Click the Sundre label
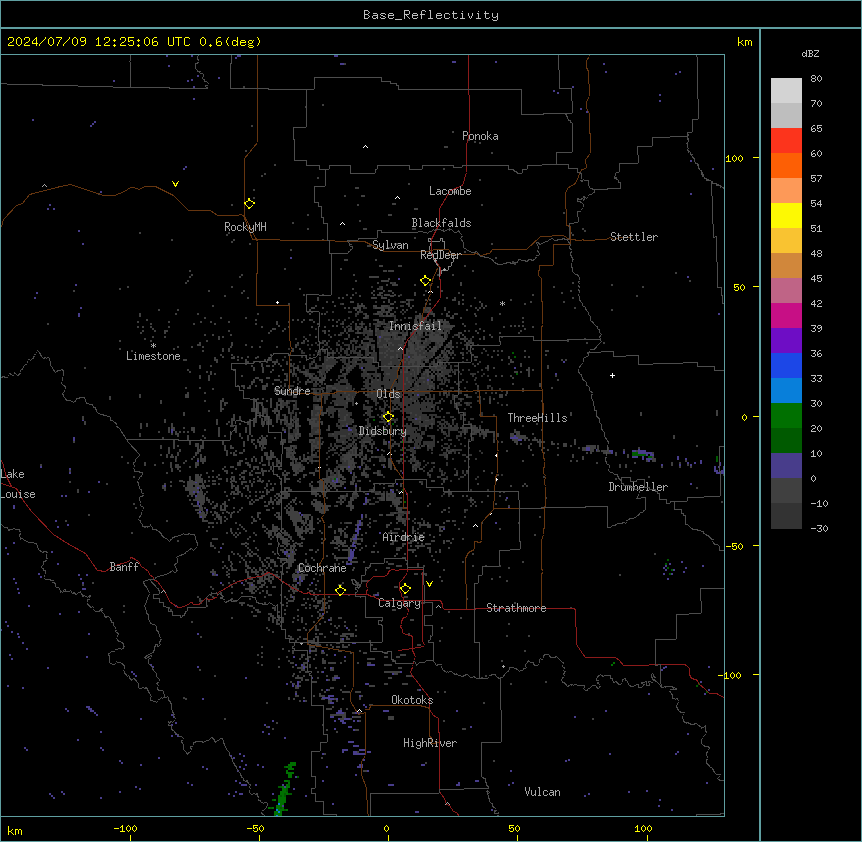This screenshot has width=862, height=842. [x=292, y=391]
